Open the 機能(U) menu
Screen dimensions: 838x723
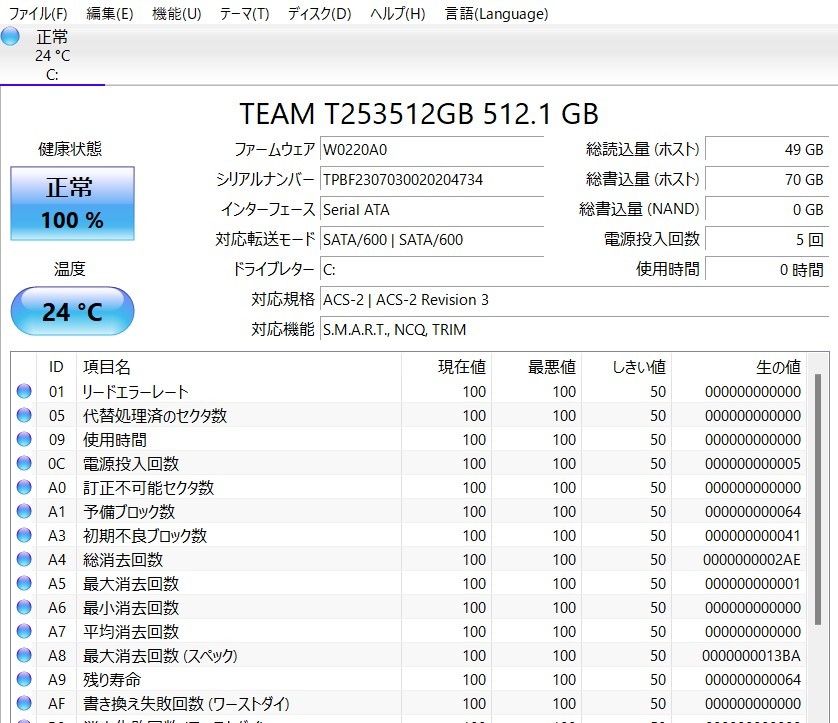pyautogui.click(x=176, y=13)
